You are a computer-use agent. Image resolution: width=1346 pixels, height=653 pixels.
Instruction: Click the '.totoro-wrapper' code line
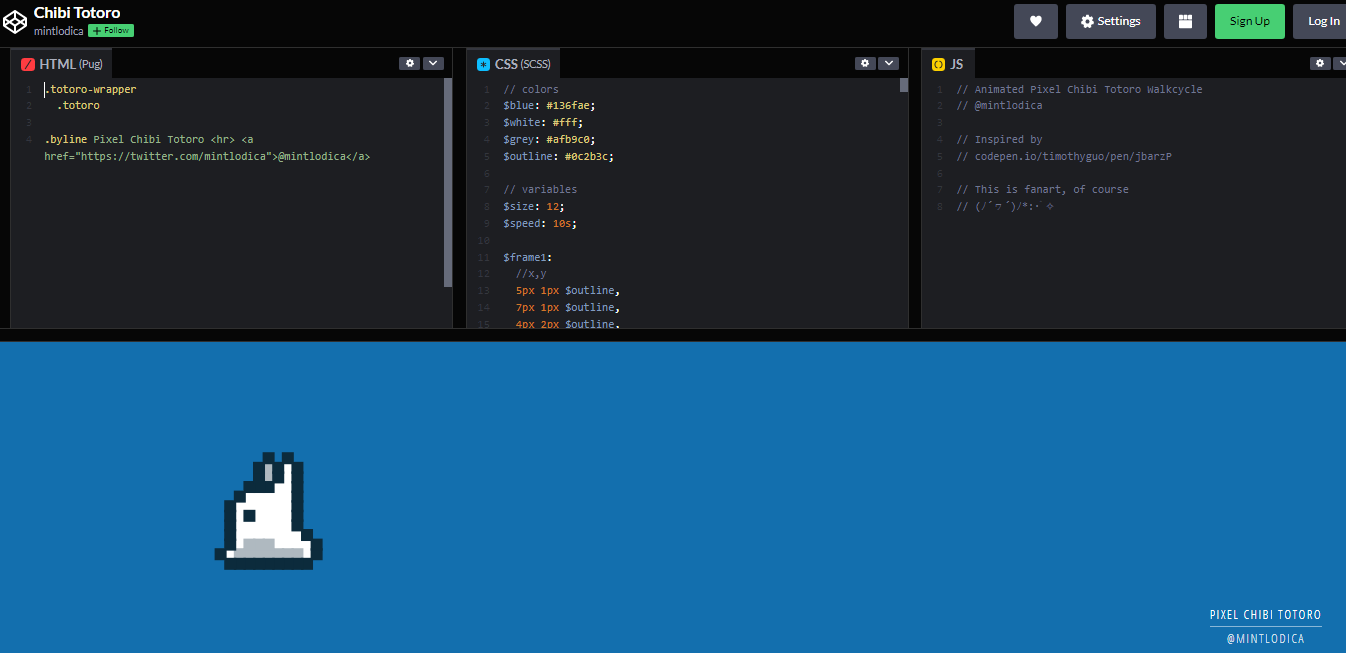pyautogui.click(x=90, y=90)
